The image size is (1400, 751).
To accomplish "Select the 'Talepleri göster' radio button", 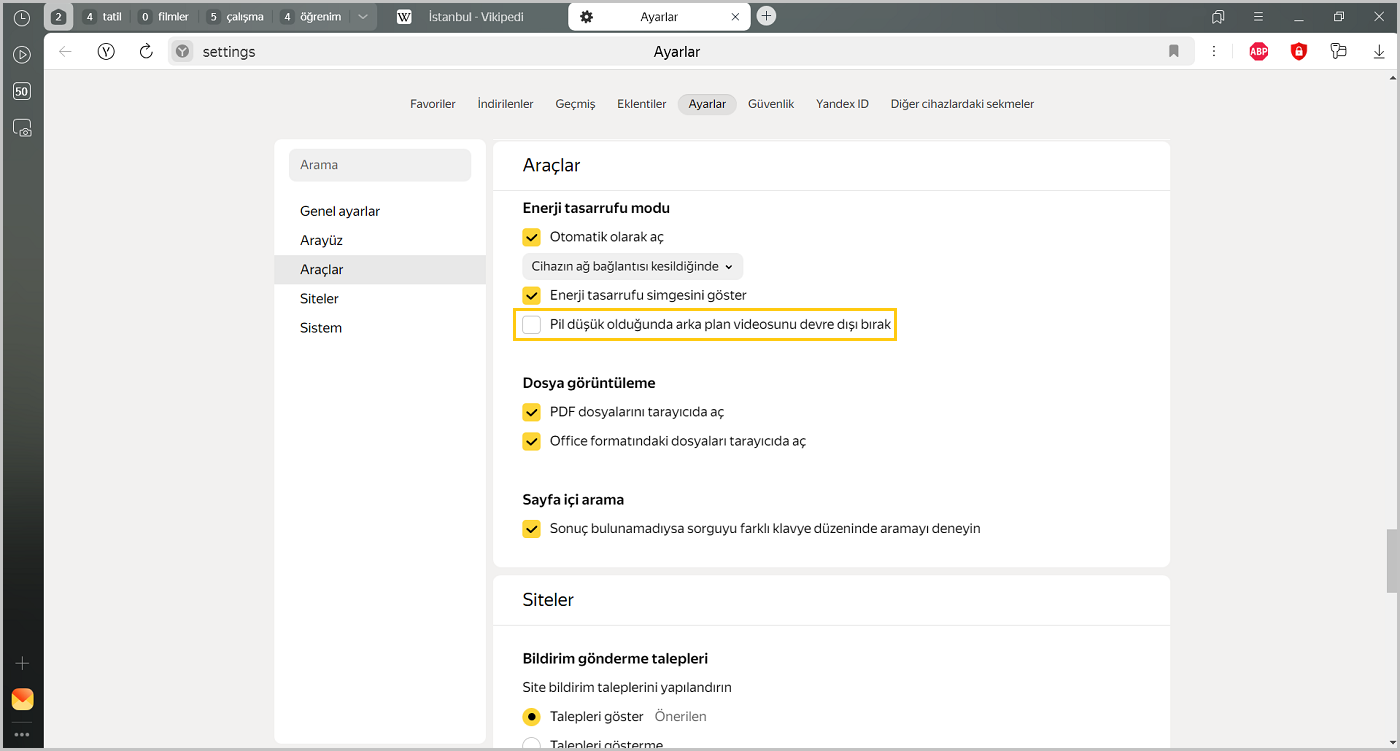I will point(532,717).
